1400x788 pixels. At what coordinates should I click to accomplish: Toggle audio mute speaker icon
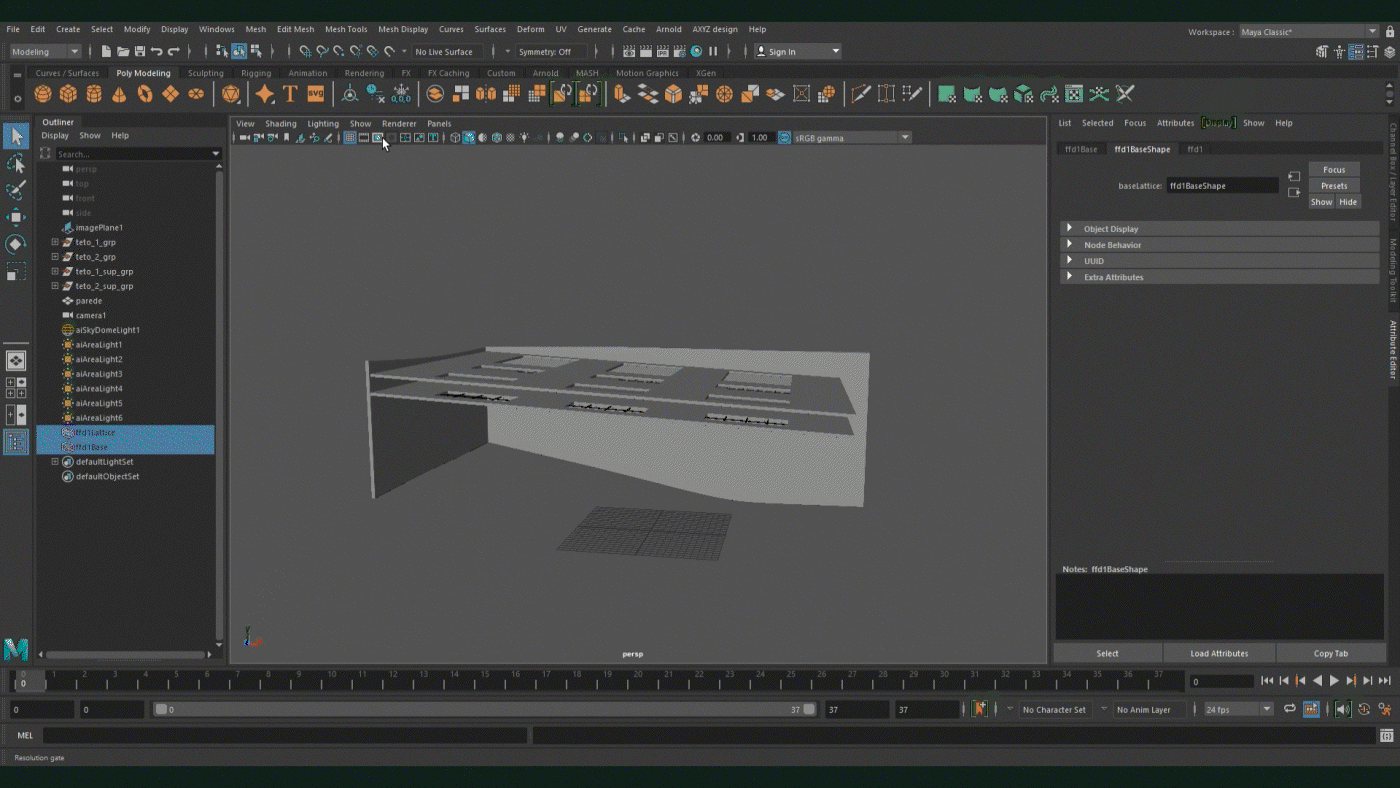[x=1343, y=709]
